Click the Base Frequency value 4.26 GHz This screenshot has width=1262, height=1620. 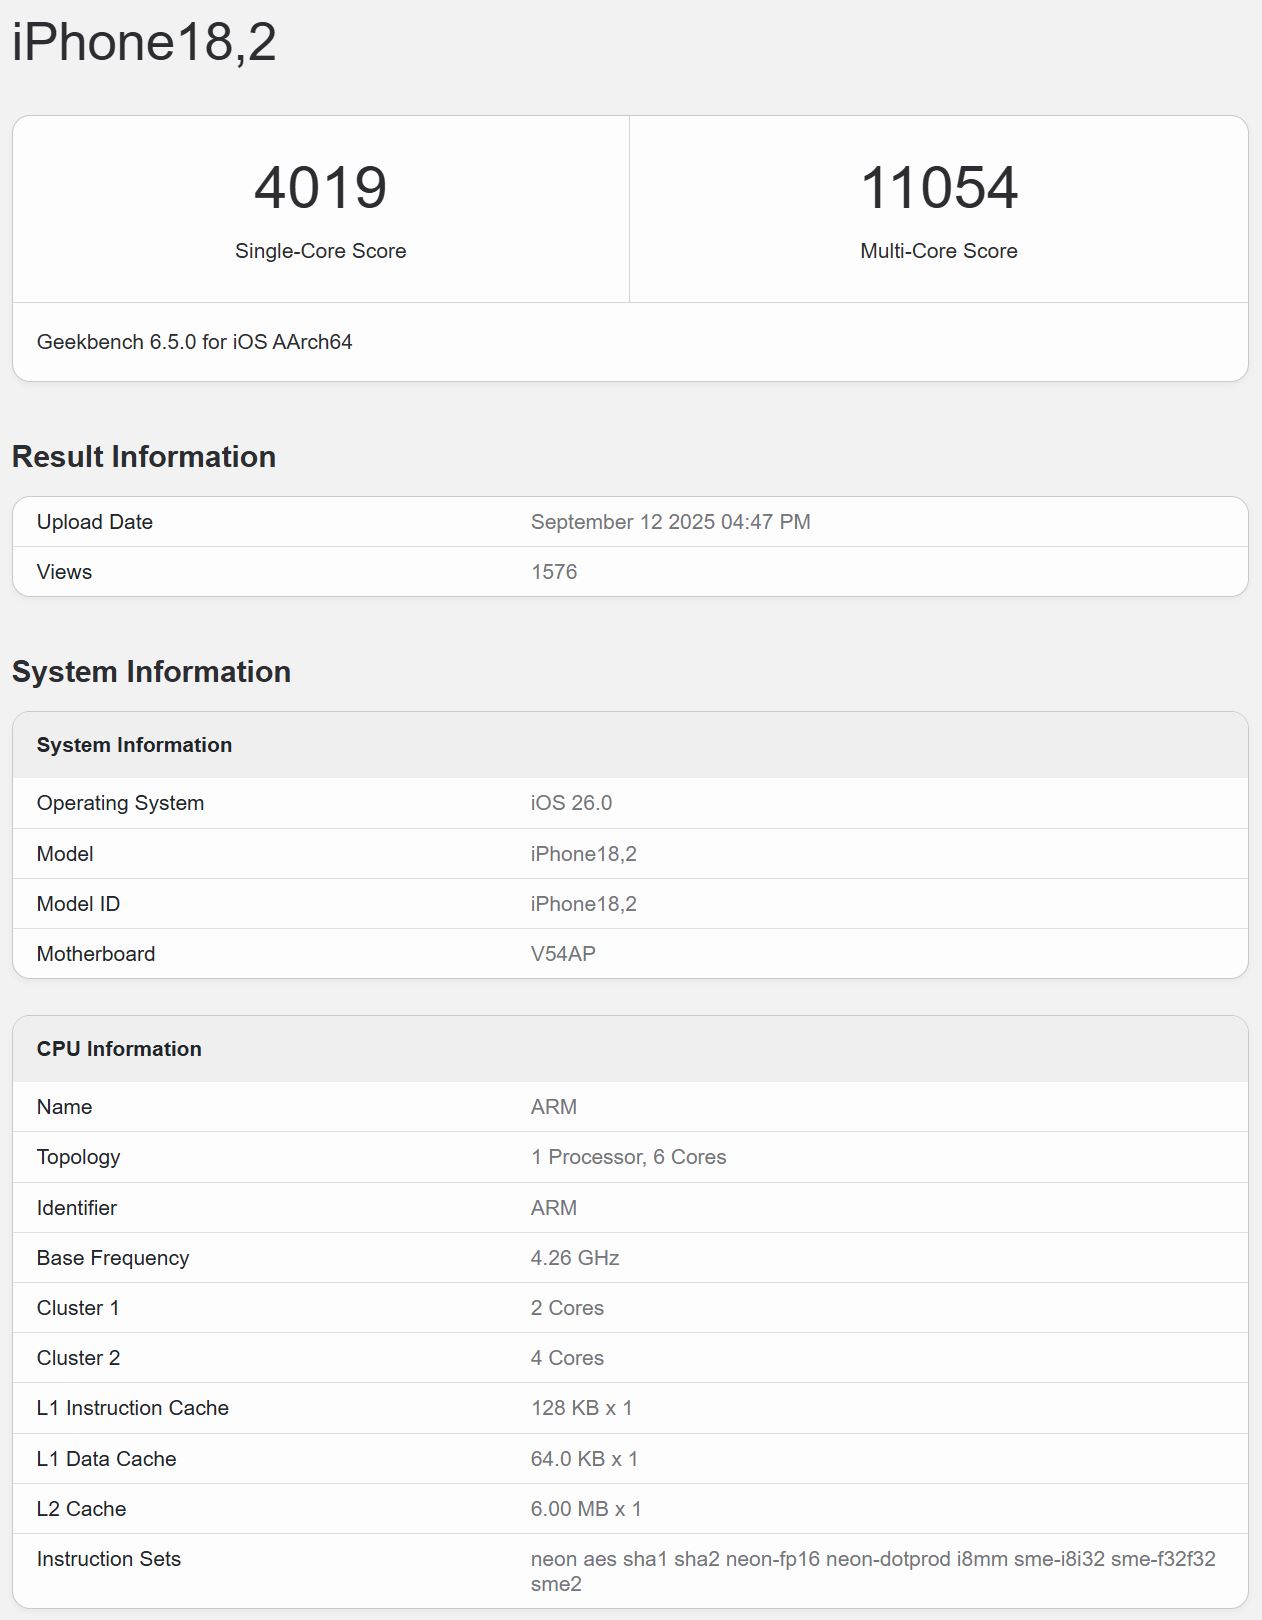[x=575, y=1258]
